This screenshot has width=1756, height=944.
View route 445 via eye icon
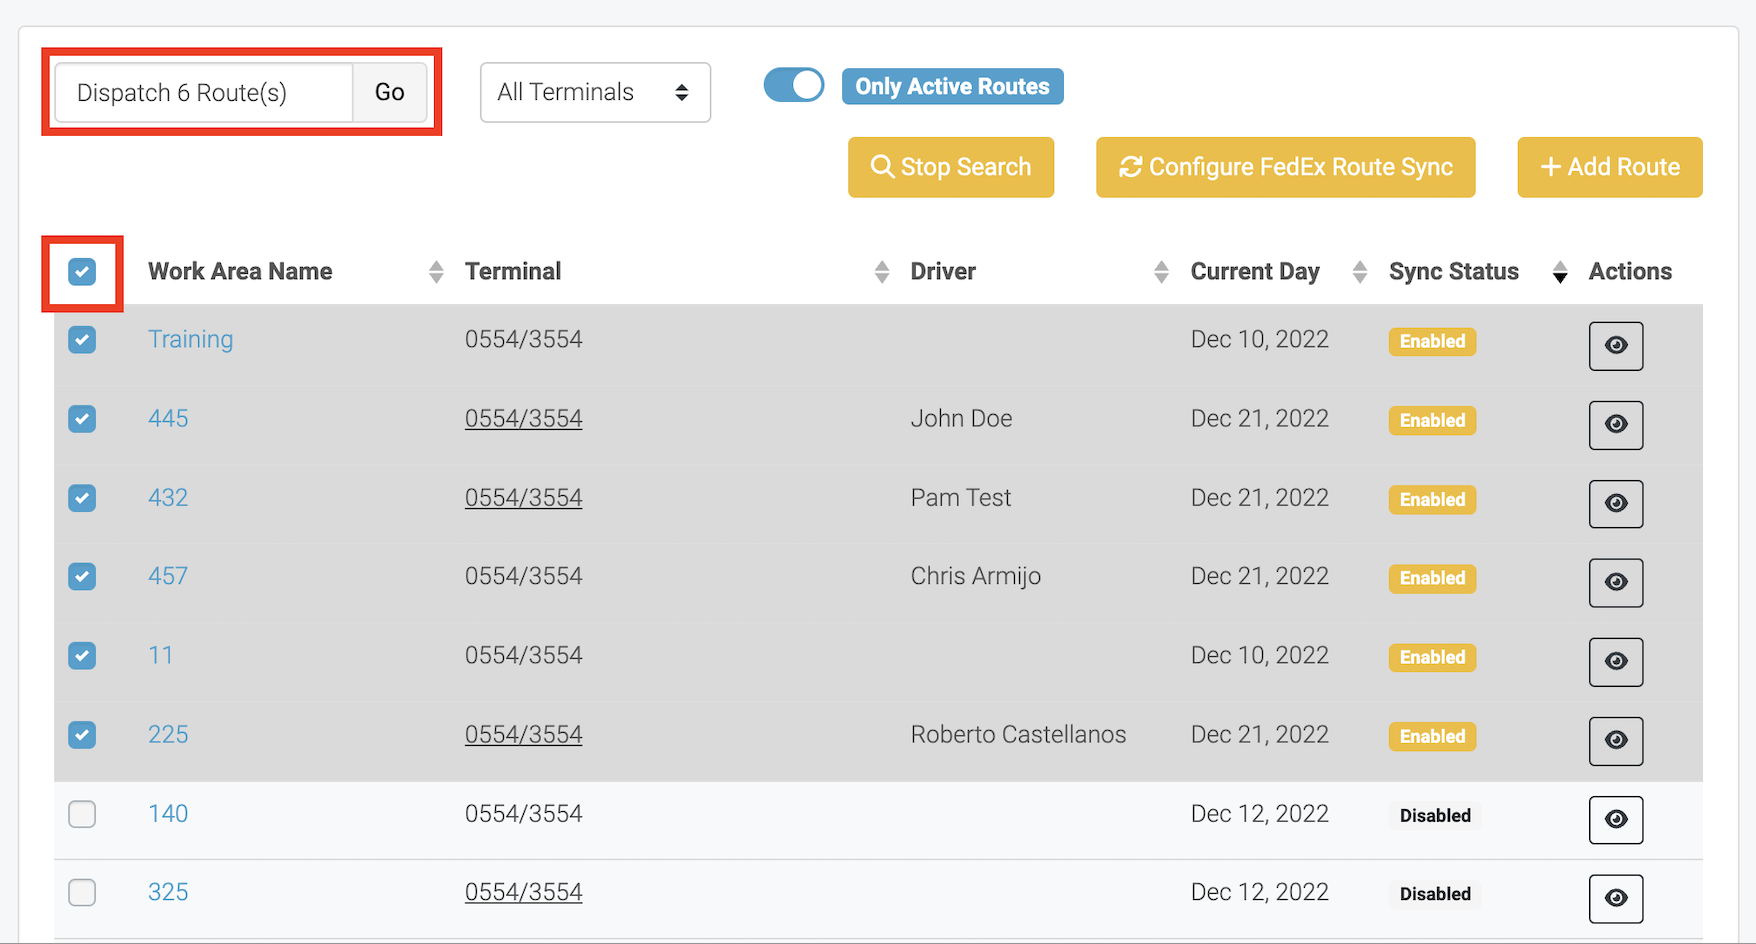click(x=1615, y=425)
